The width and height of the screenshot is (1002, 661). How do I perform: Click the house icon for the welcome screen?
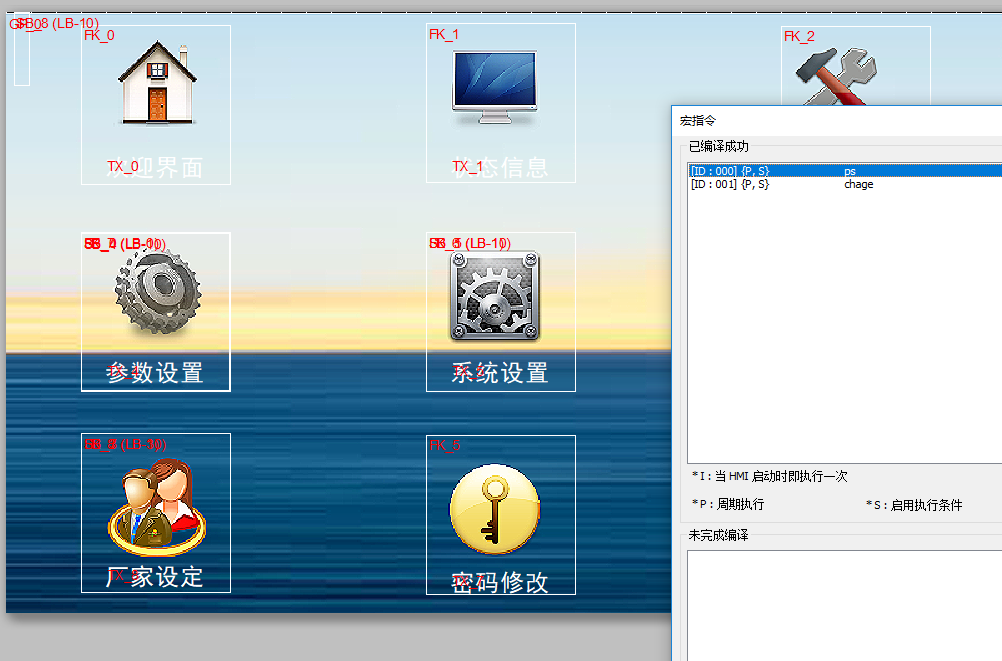pos(156,82)
